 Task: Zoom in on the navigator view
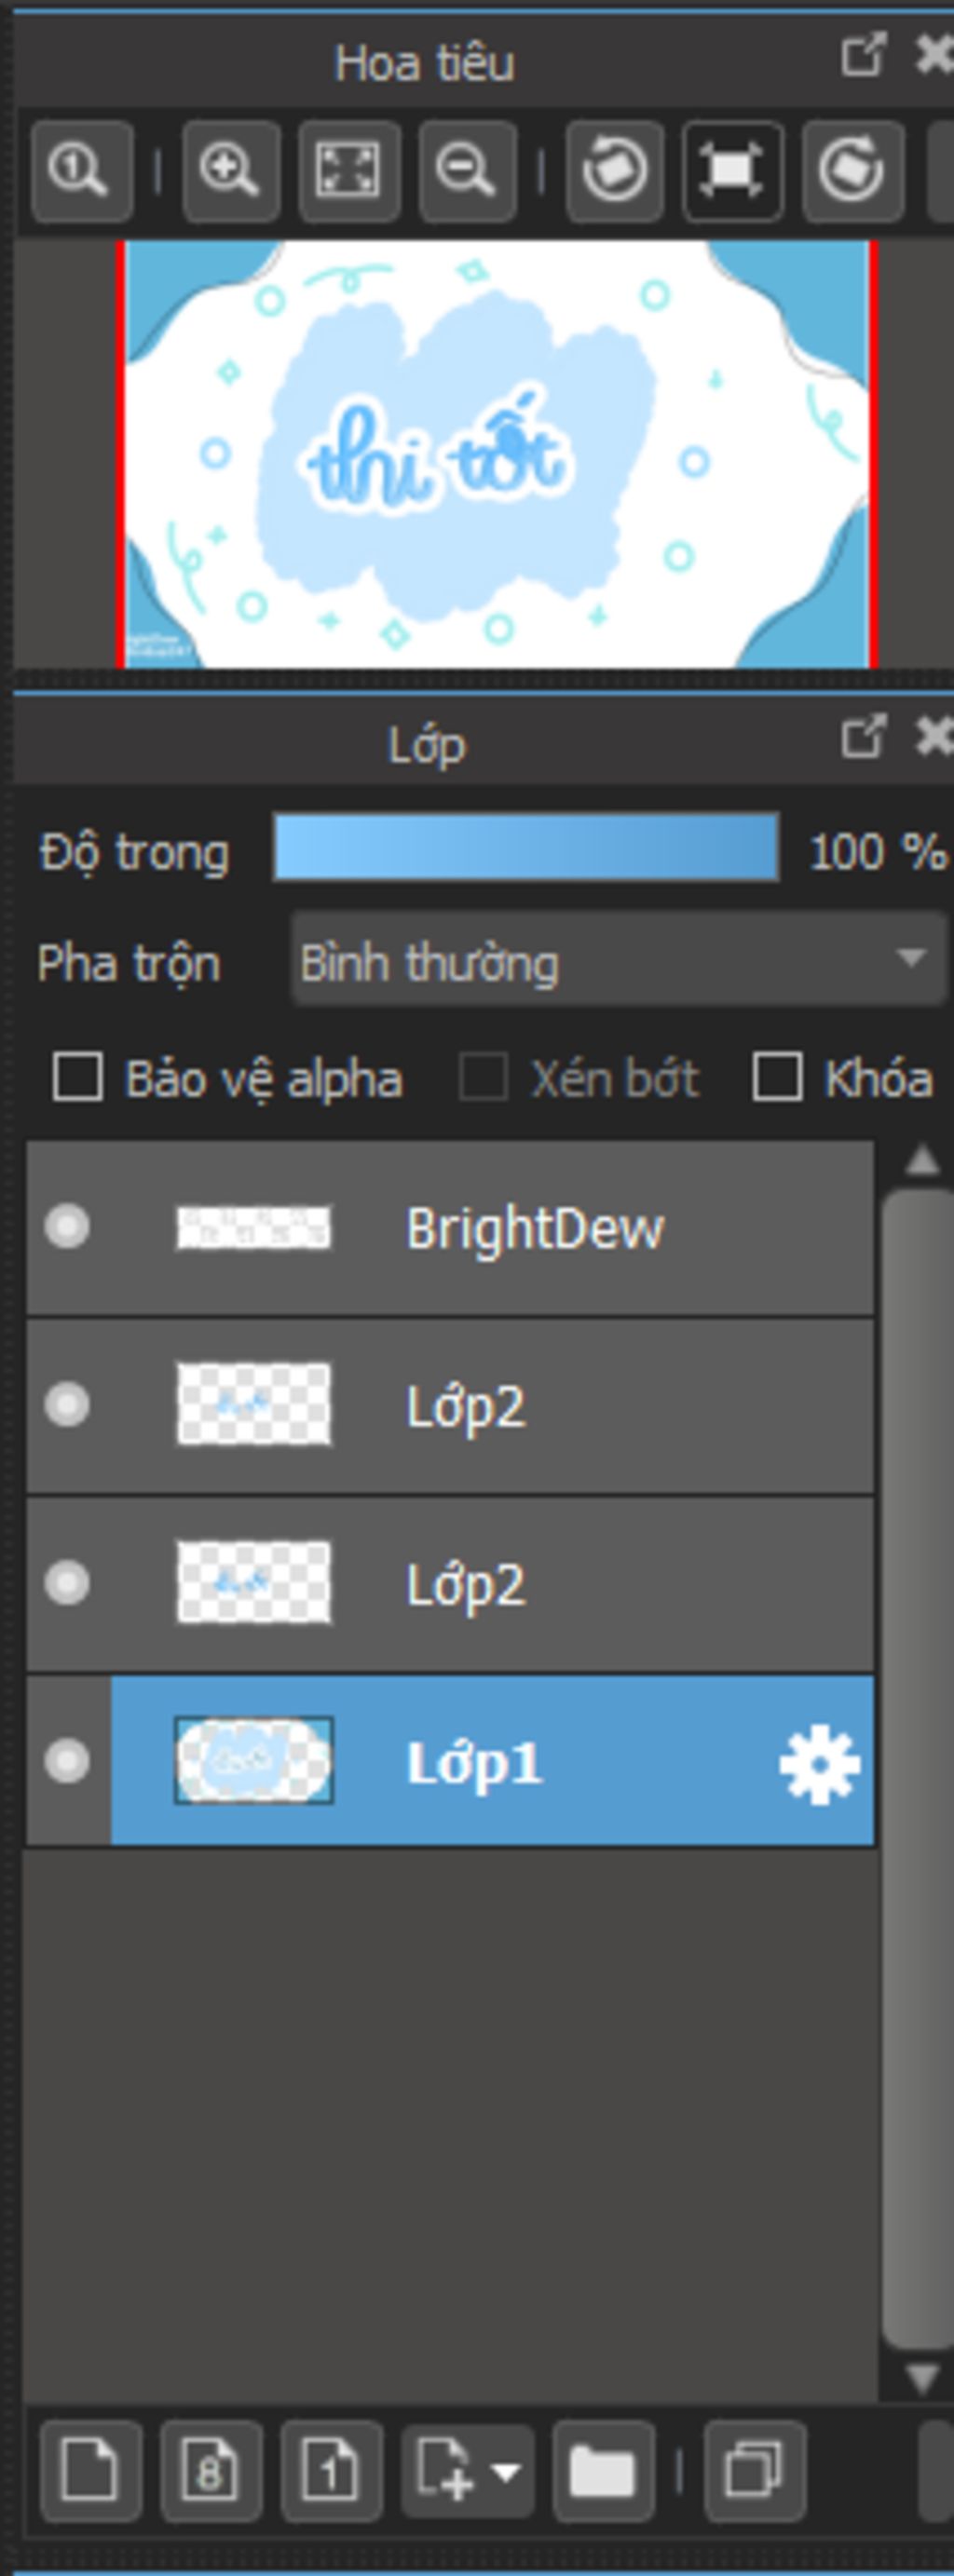[230, 171]
